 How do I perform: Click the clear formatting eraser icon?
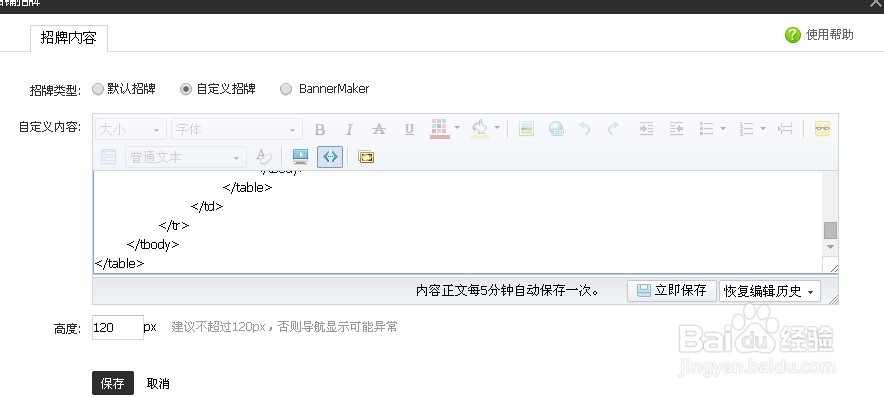click(264, 157)
